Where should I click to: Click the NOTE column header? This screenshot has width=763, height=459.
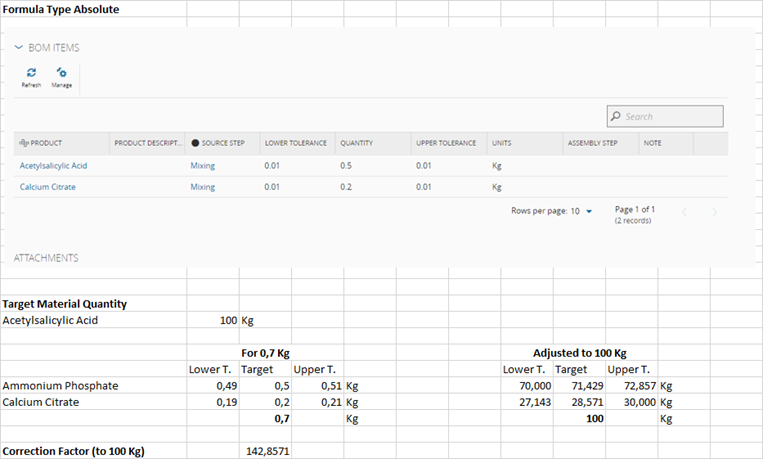click(x=666, y=143)
